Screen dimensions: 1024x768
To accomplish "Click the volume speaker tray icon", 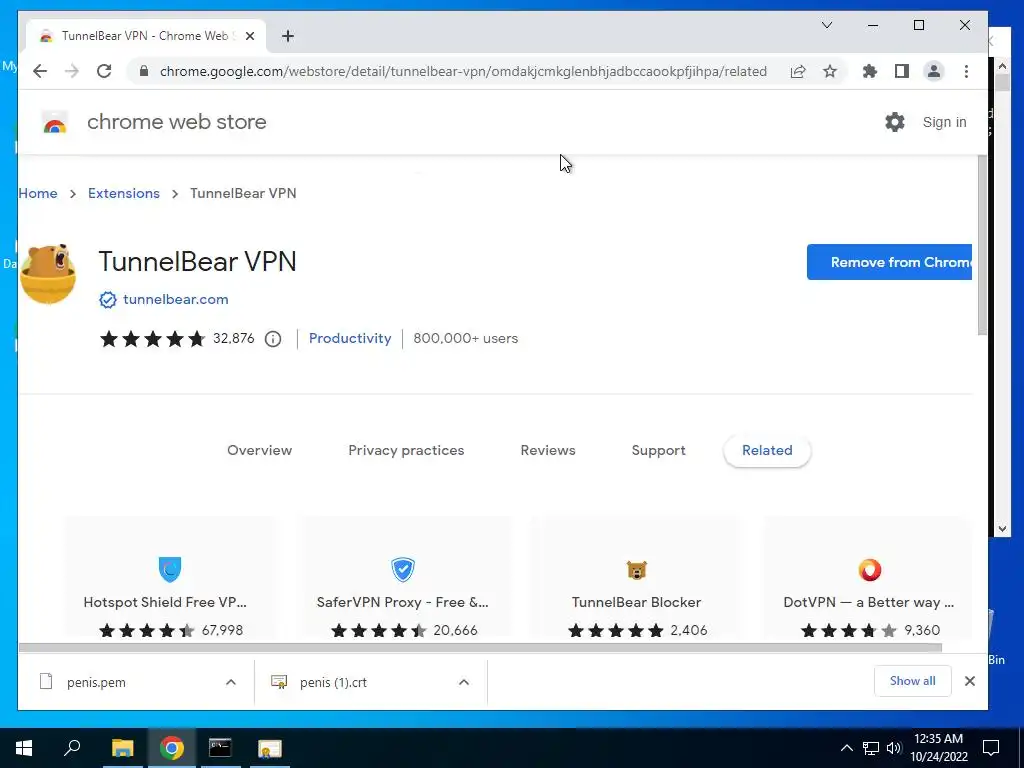I will [894, 748].
